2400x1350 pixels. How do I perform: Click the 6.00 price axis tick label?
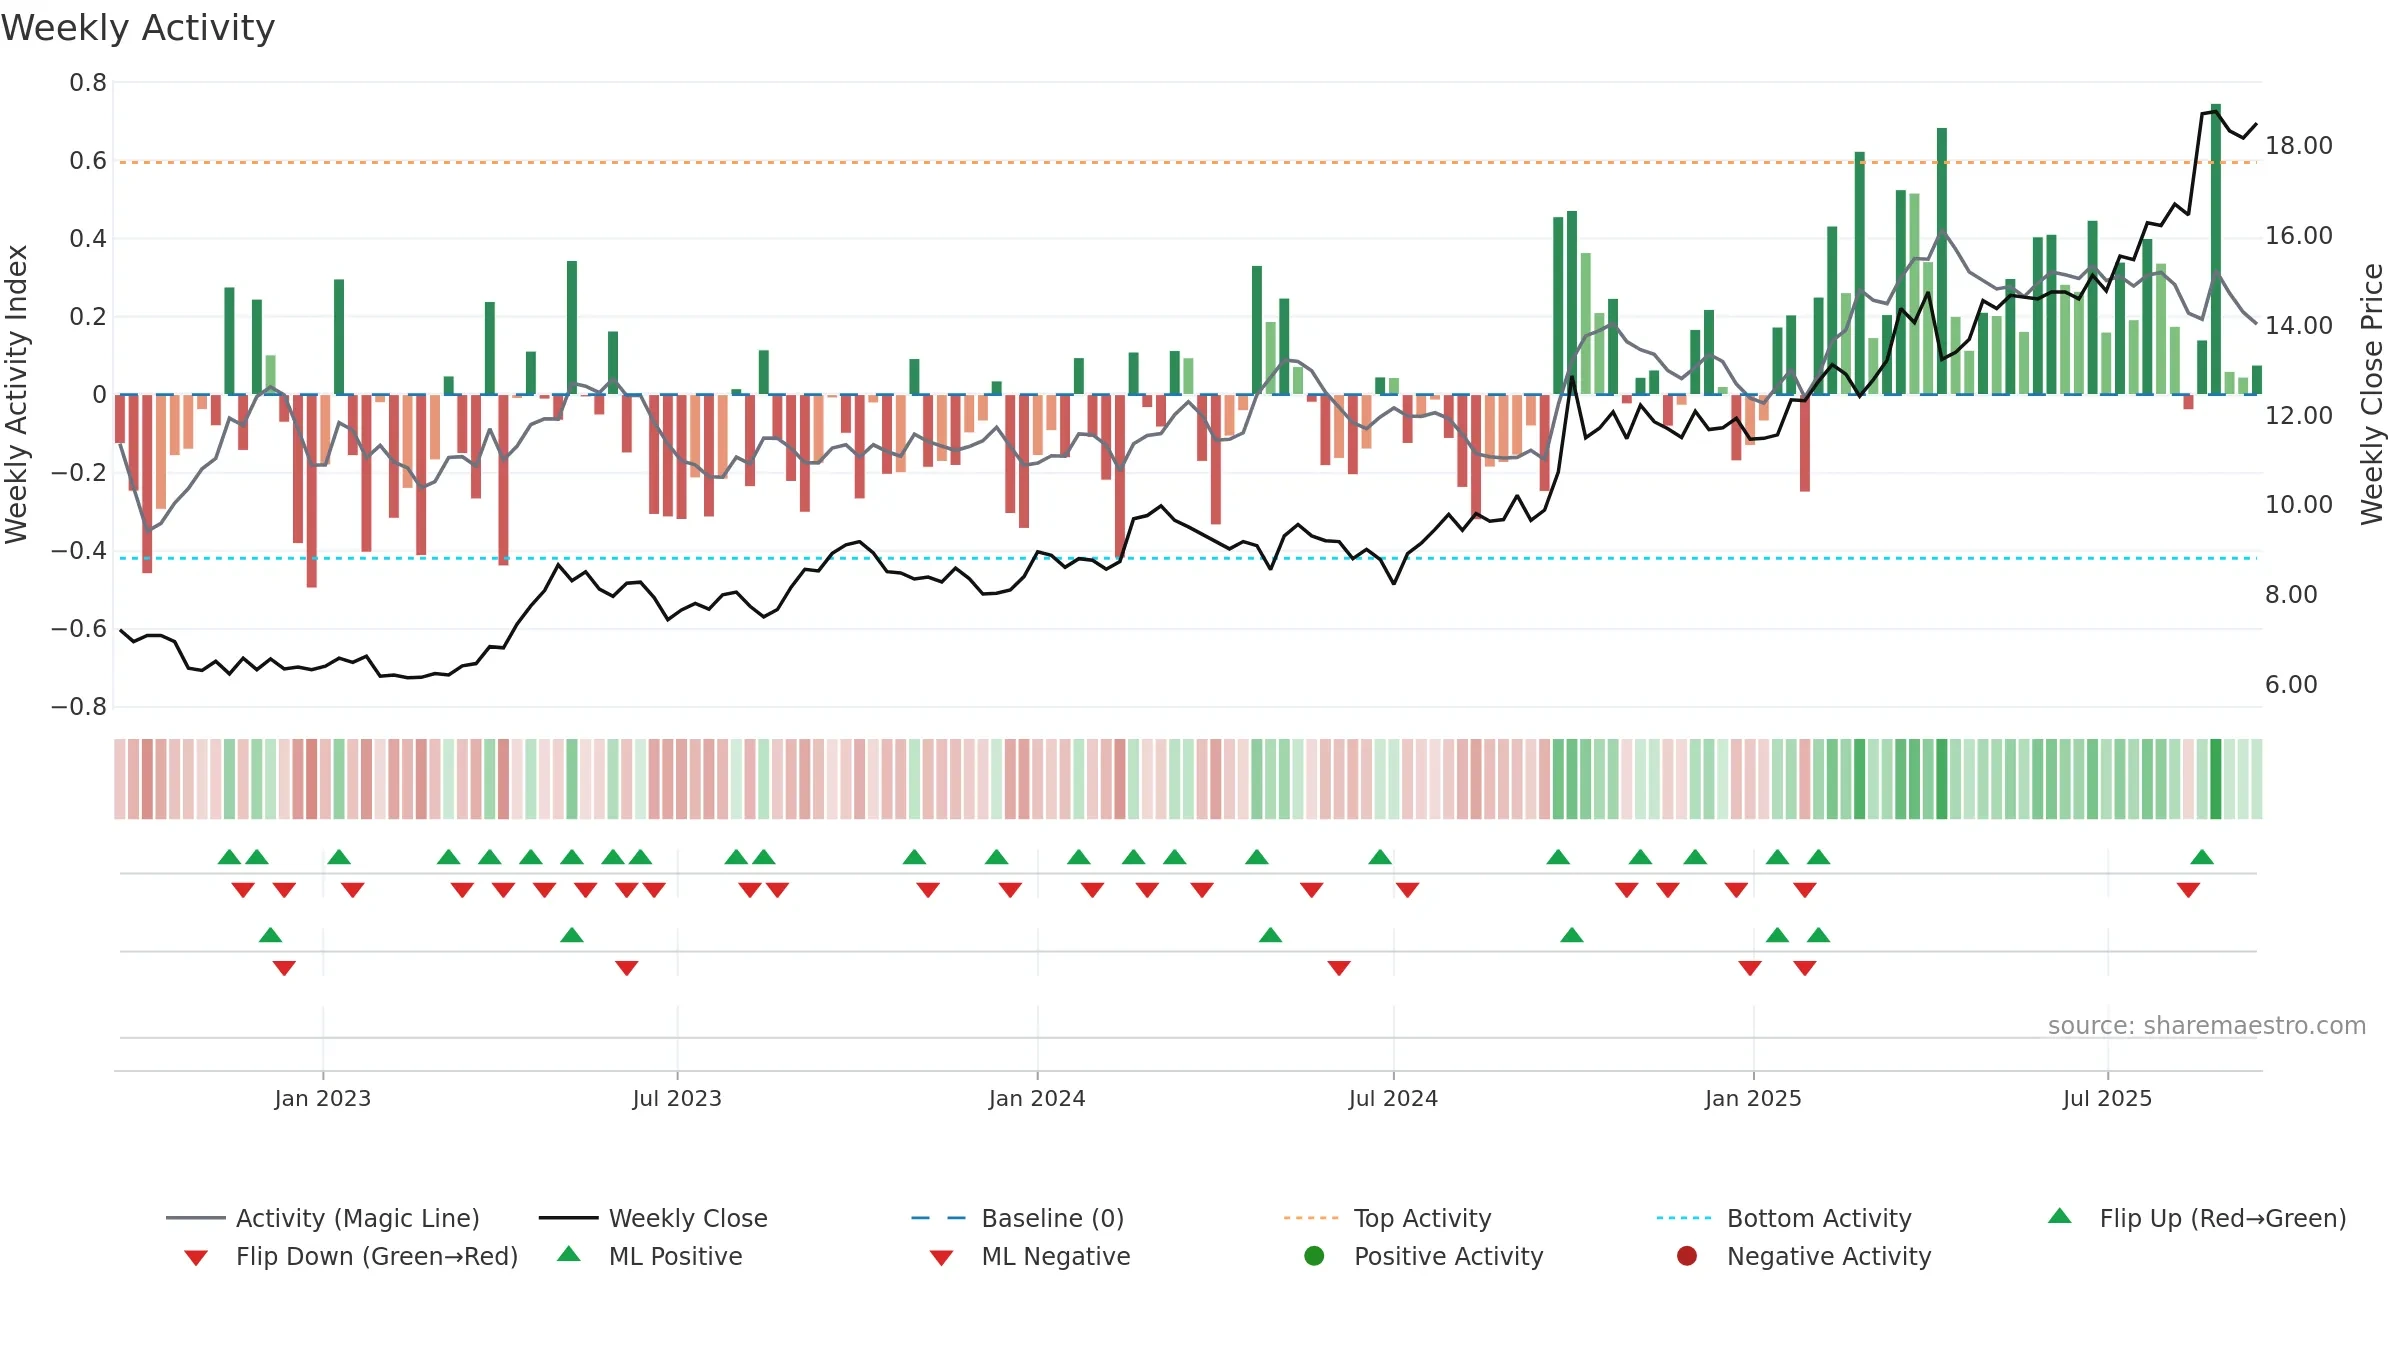pos(2291,685)
